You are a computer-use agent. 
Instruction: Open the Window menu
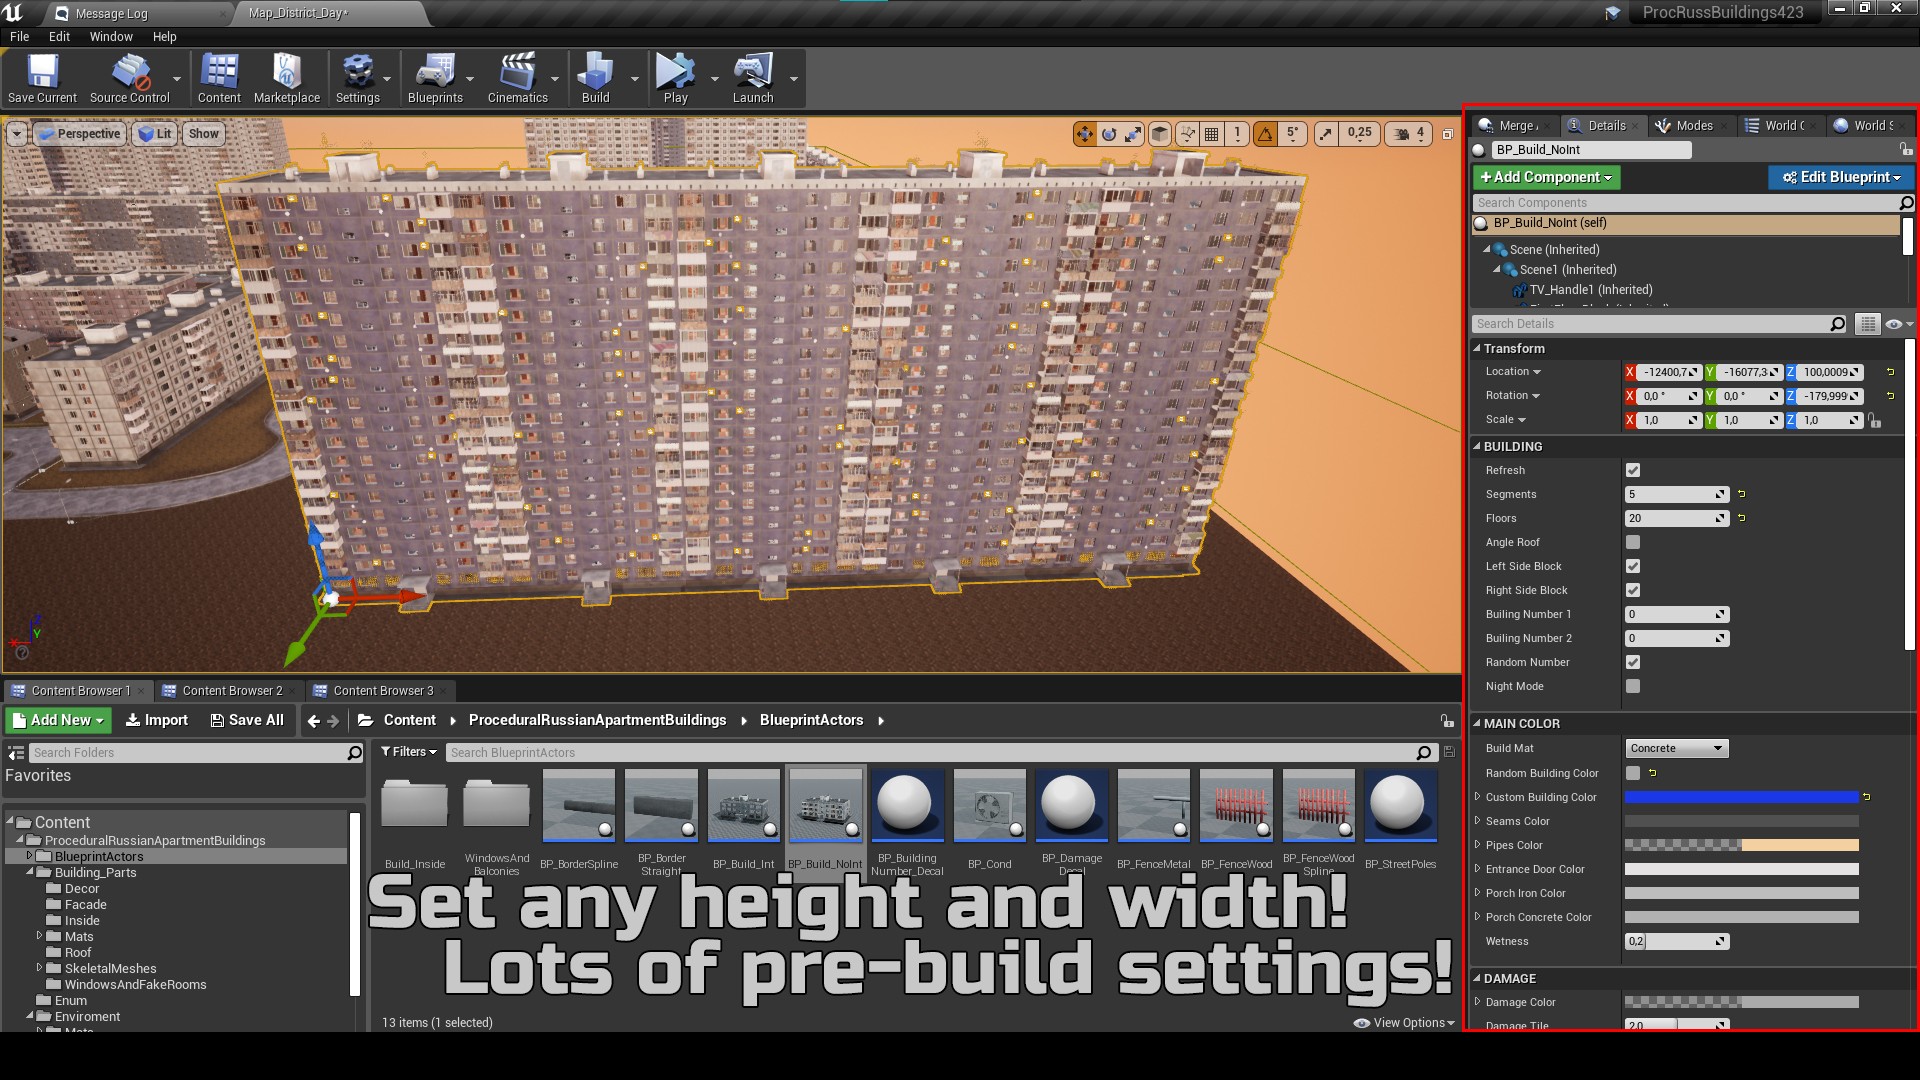111,36
